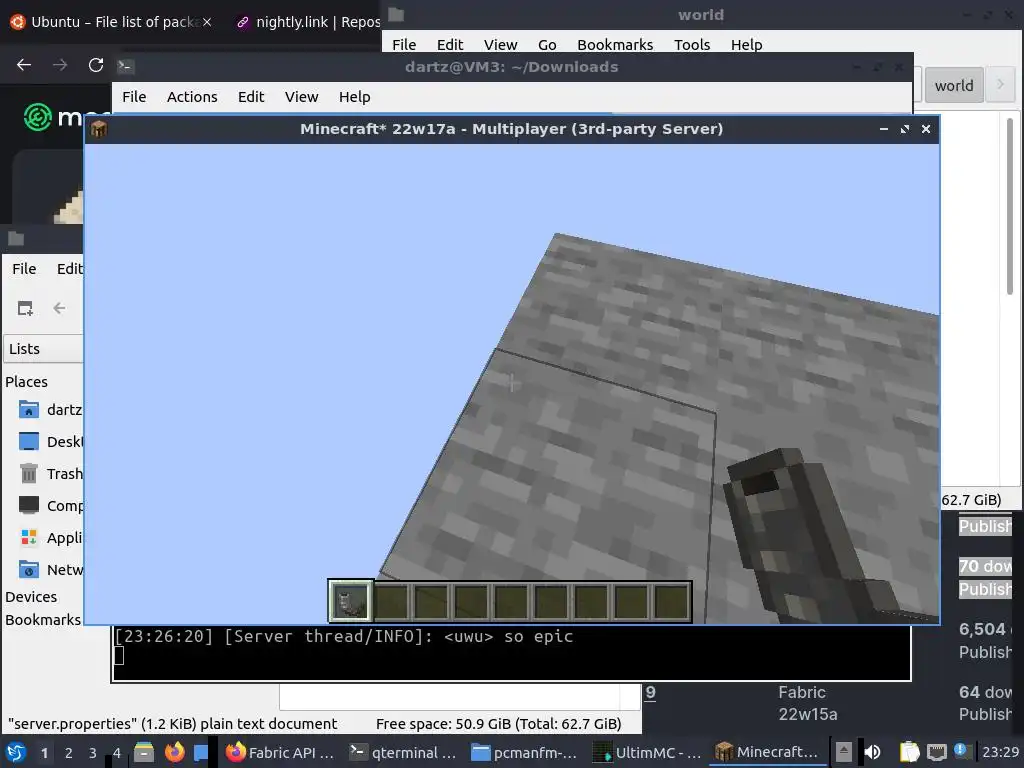Switch to virtual desktop 3

93,752
